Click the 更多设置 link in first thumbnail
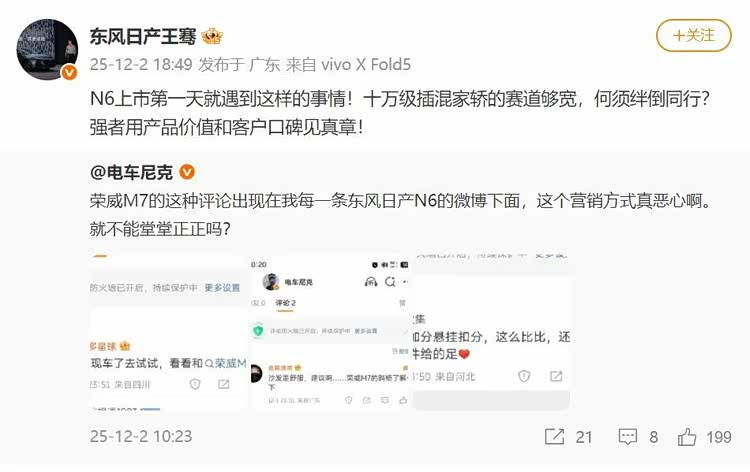Image resolution: width=750 pixels, height=472 pixels. click(222, 288)
